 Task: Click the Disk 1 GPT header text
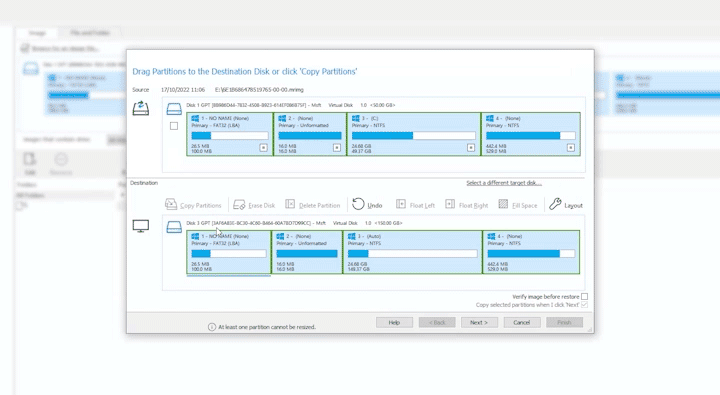(x=290, y=105)
